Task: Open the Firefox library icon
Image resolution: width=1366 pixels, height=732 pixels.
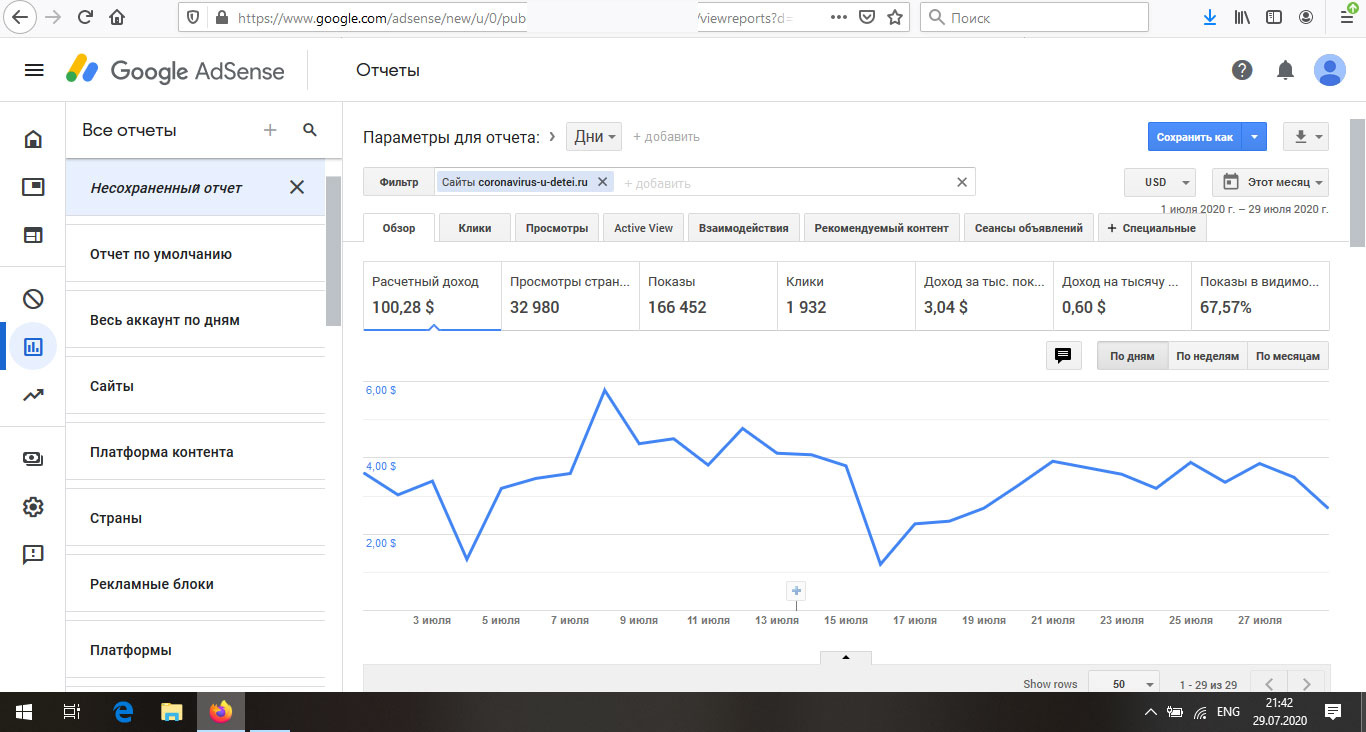Action: 1242,17
